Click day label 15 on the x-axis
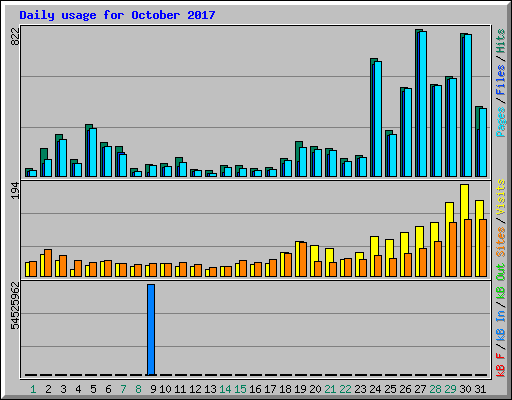The height and width of the screenshot is (400, 512). click(240, 389)
